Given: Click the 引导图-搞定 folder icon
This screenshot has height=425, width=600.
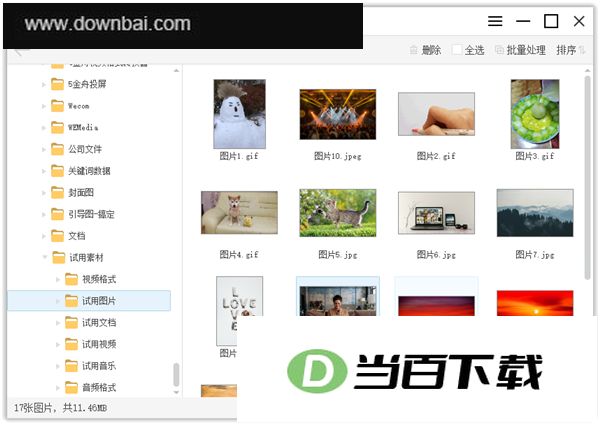Looking at the screenshot, I should [57, 214].
